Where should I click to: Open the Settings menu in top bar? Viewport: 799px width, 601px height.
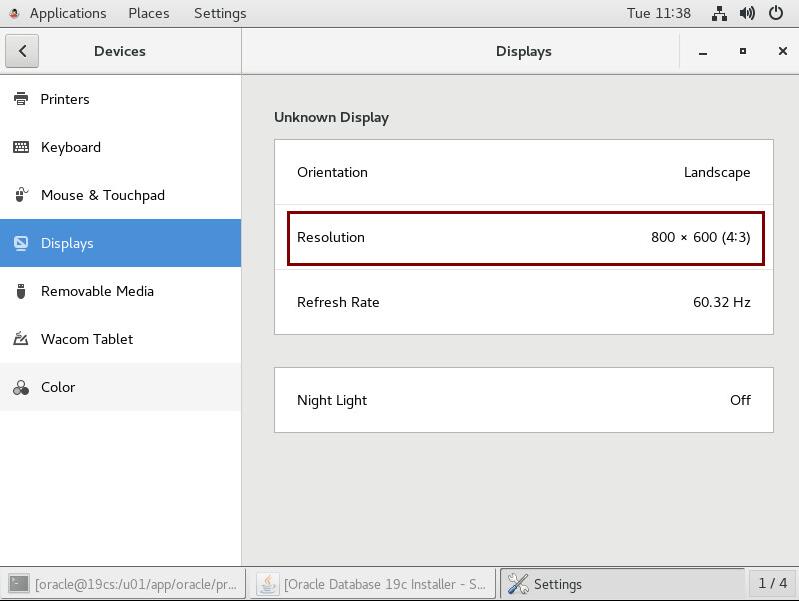(220, 13)
